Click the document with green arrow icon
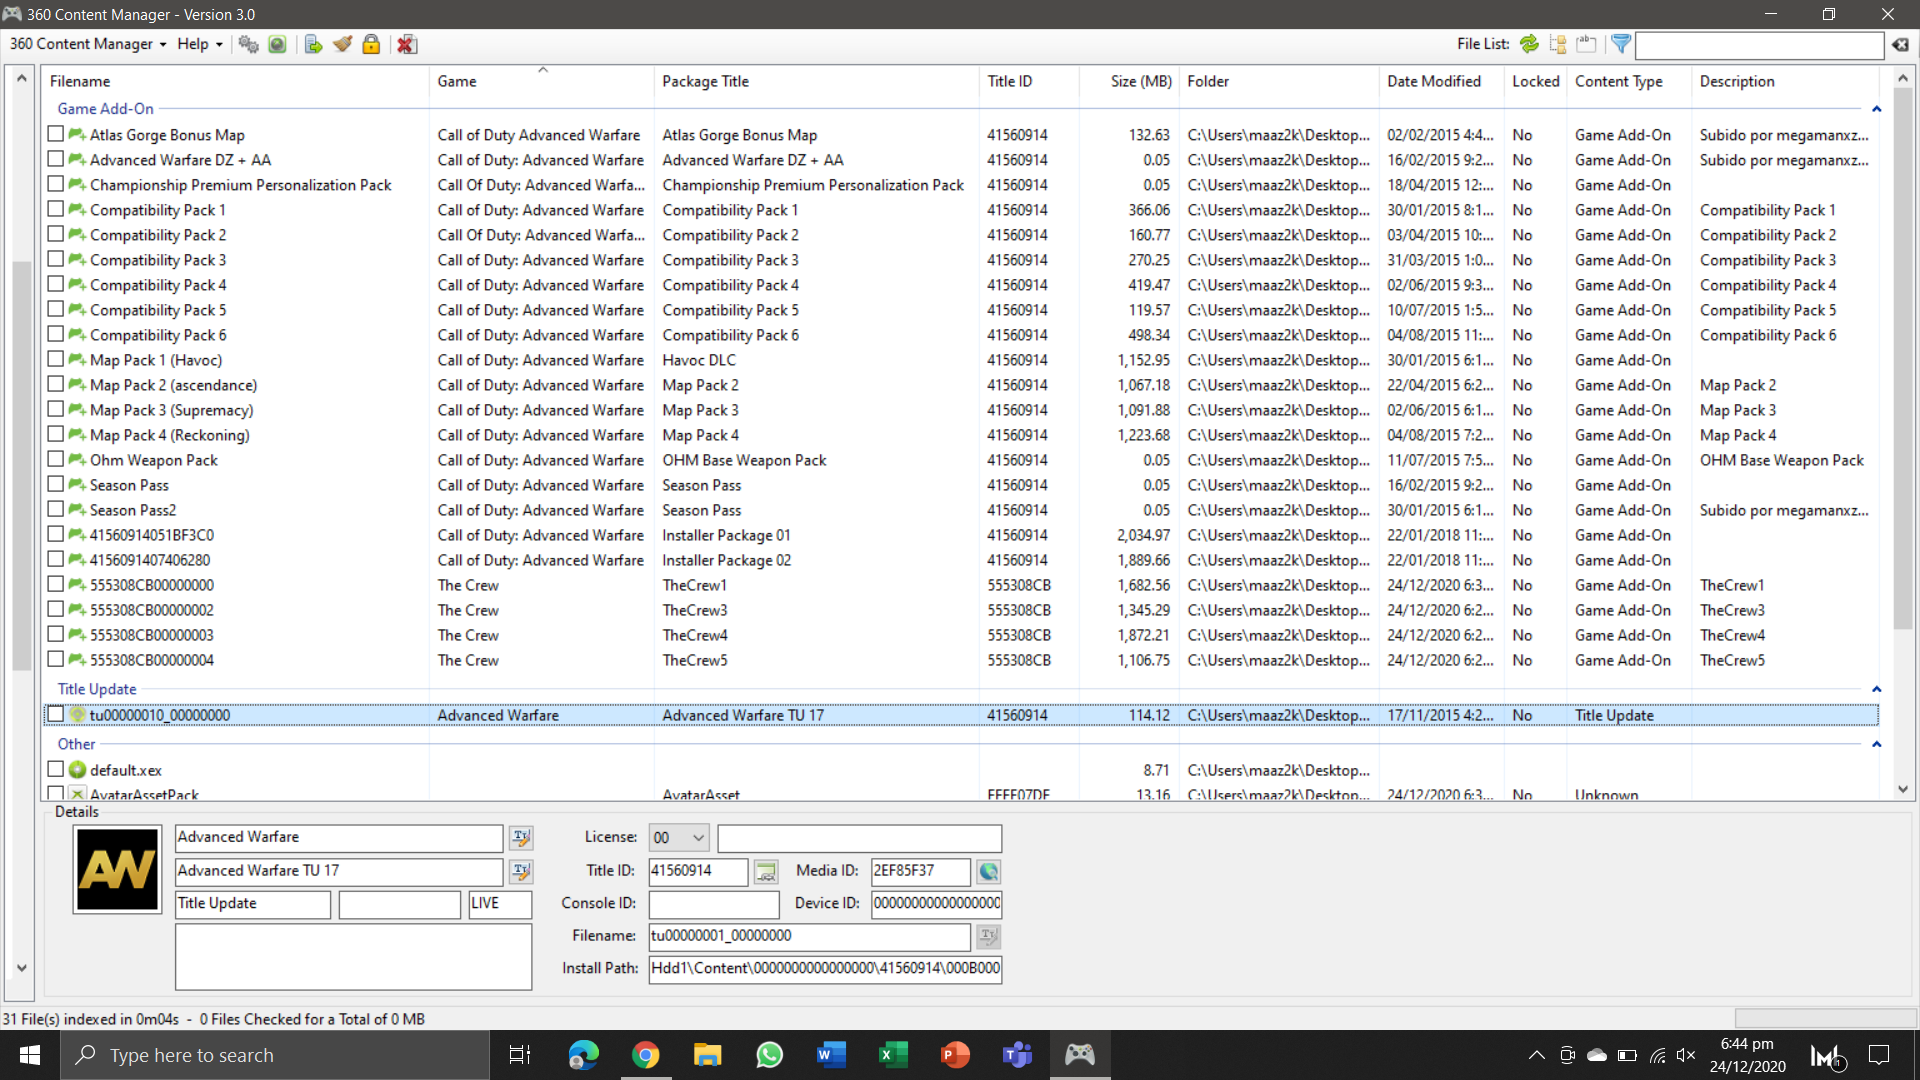The height and width of the screenshot is (1080, 1920). 313,44
